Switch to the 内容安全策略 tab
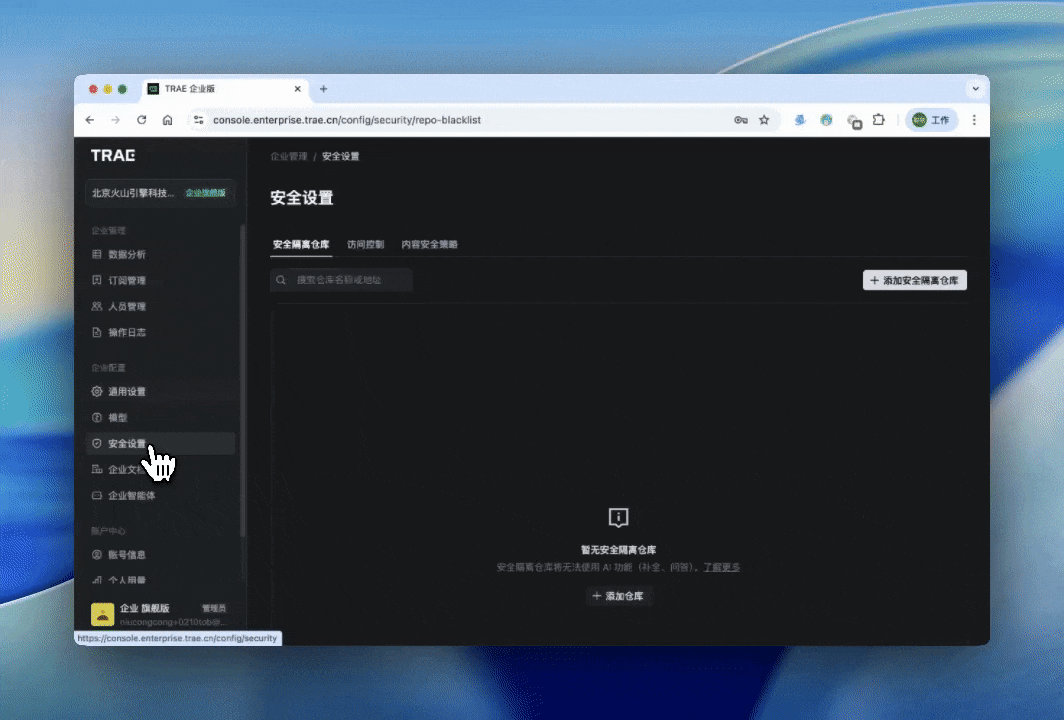 pos(429,245)
